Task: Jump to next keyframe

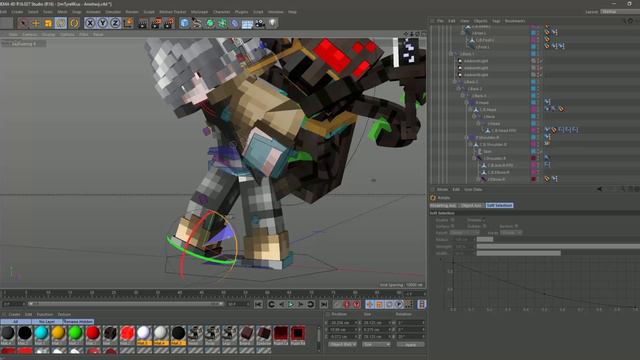Action: click(311, 304)
